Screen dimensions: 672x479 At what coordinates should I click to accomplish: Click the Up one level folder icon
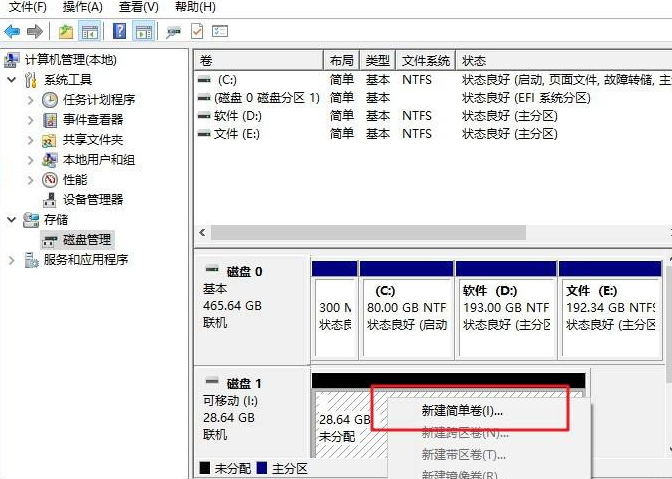click(66, 32)
